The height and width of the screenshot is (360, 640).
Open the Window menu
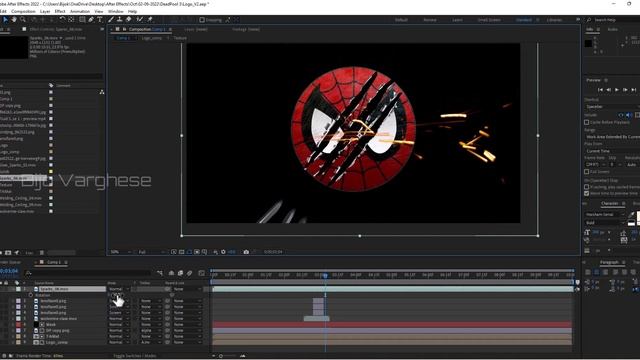pyautogui.click(x=116, y=11)
